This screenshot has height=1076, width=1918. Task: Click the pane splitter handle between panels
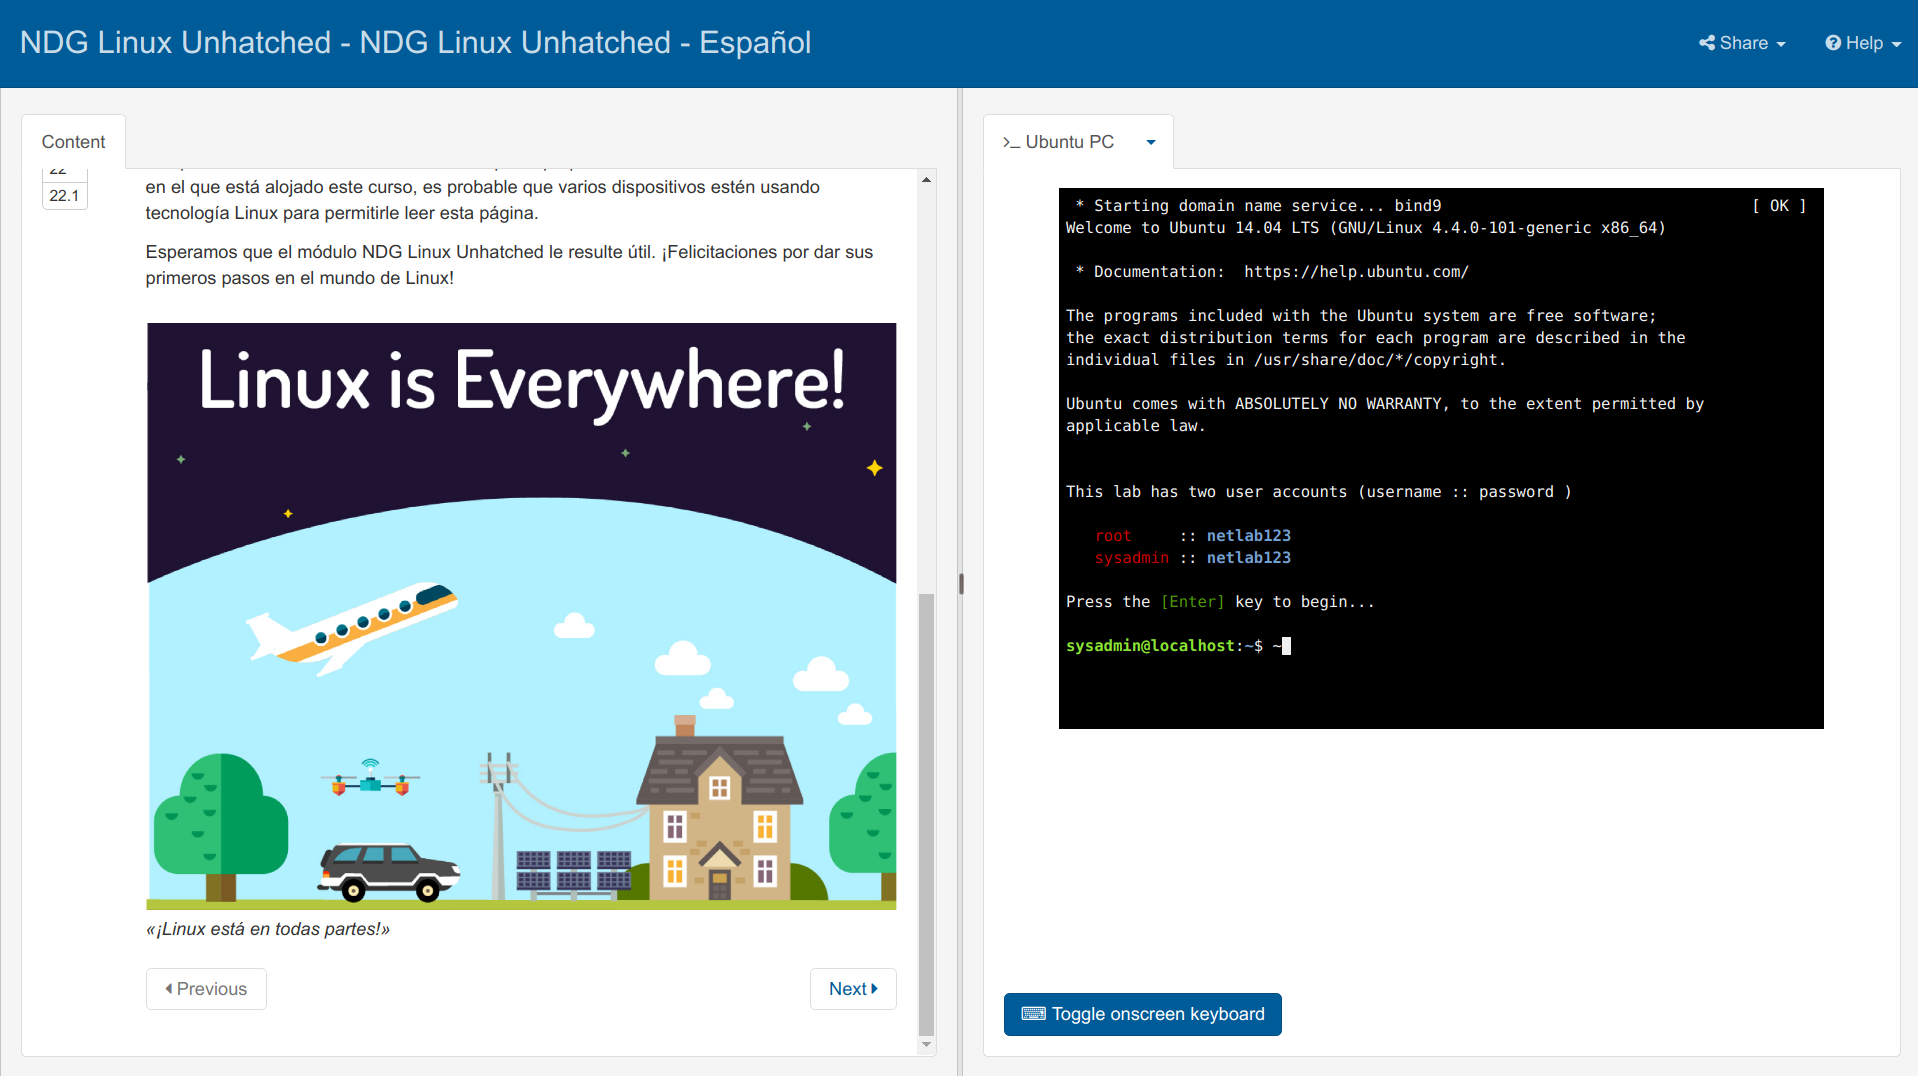[x=961, y=584]
